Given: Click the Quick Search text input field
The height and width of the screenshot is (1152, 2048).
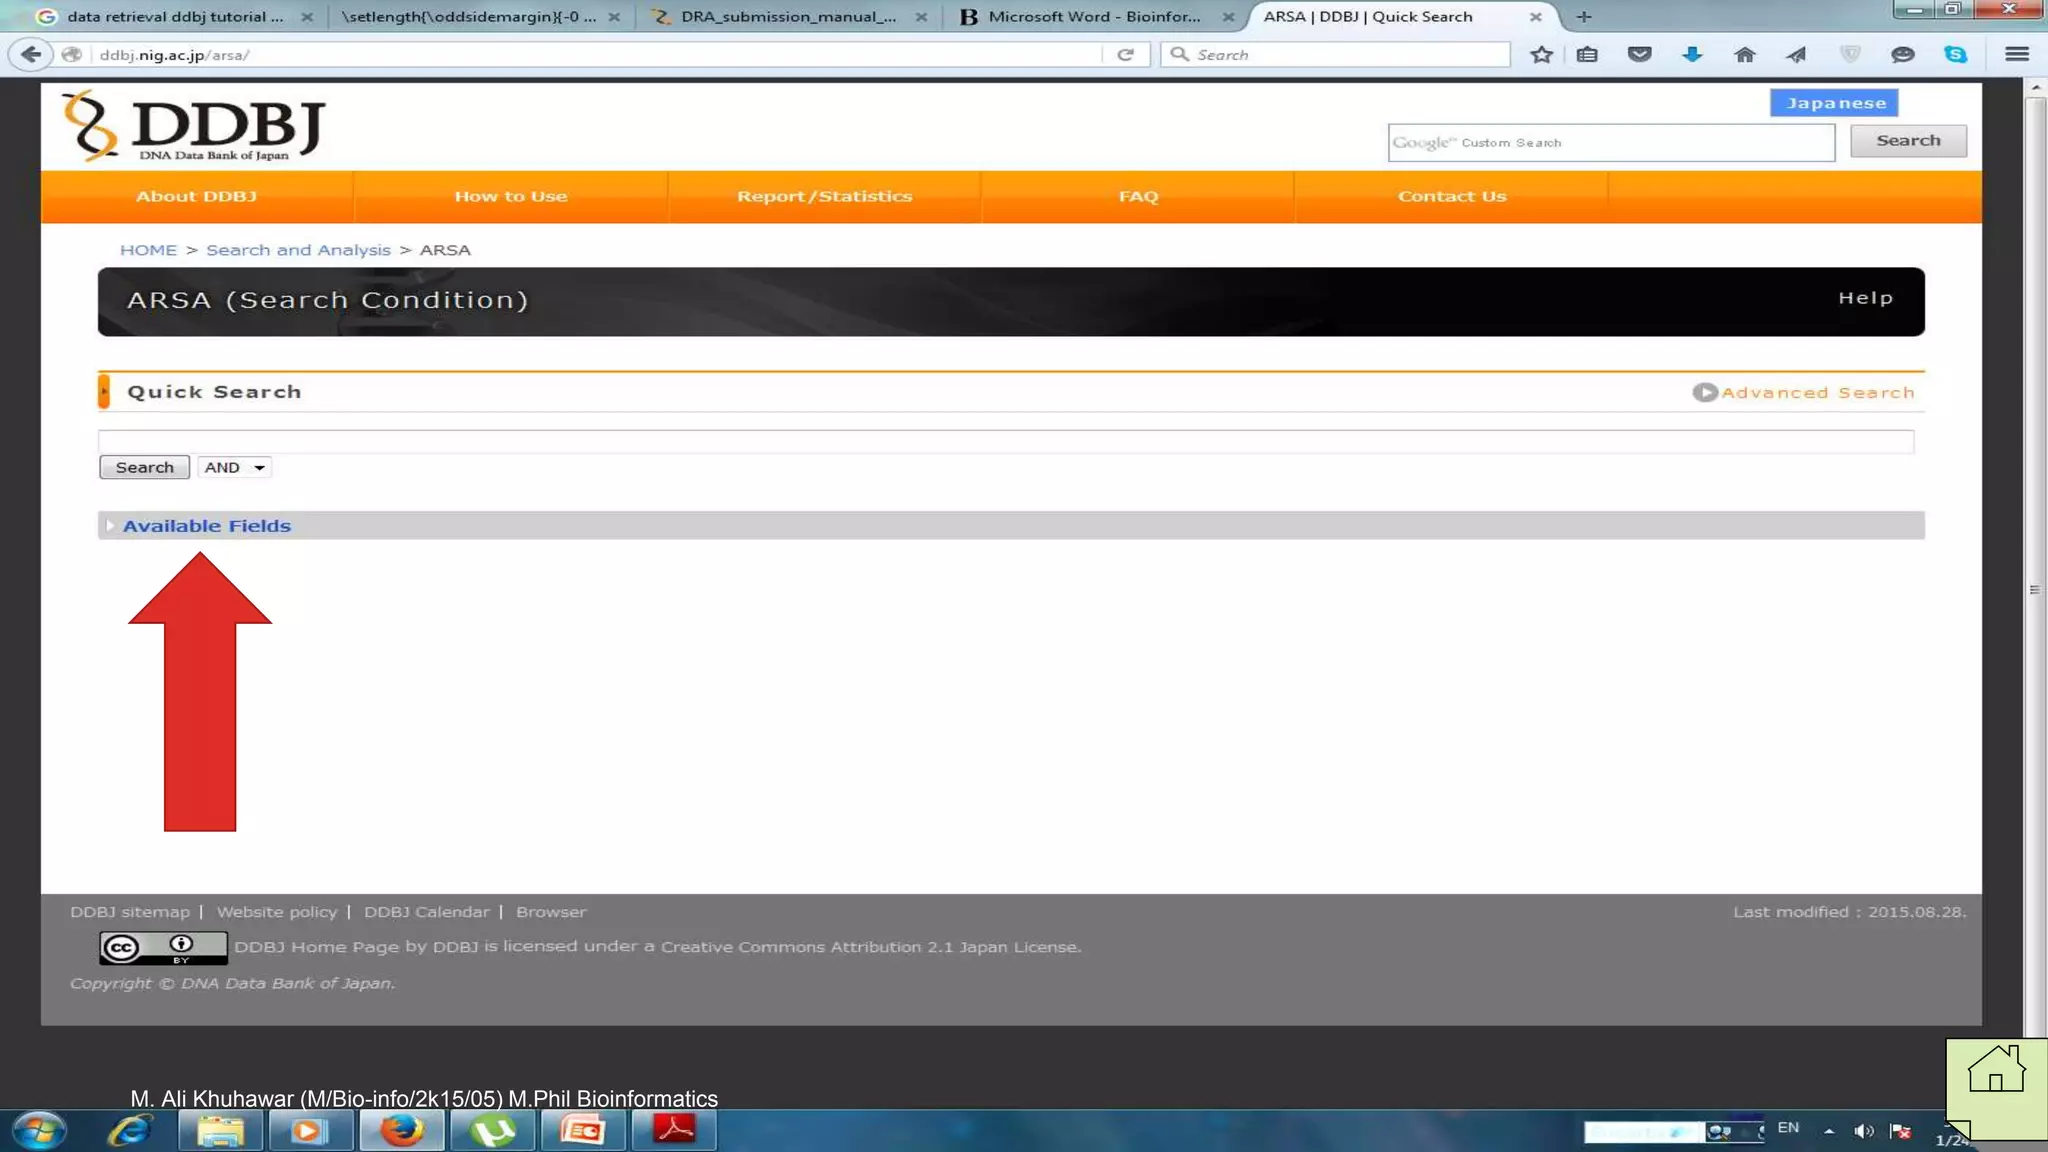Looking at the screenshot, I should point(1005,441).
